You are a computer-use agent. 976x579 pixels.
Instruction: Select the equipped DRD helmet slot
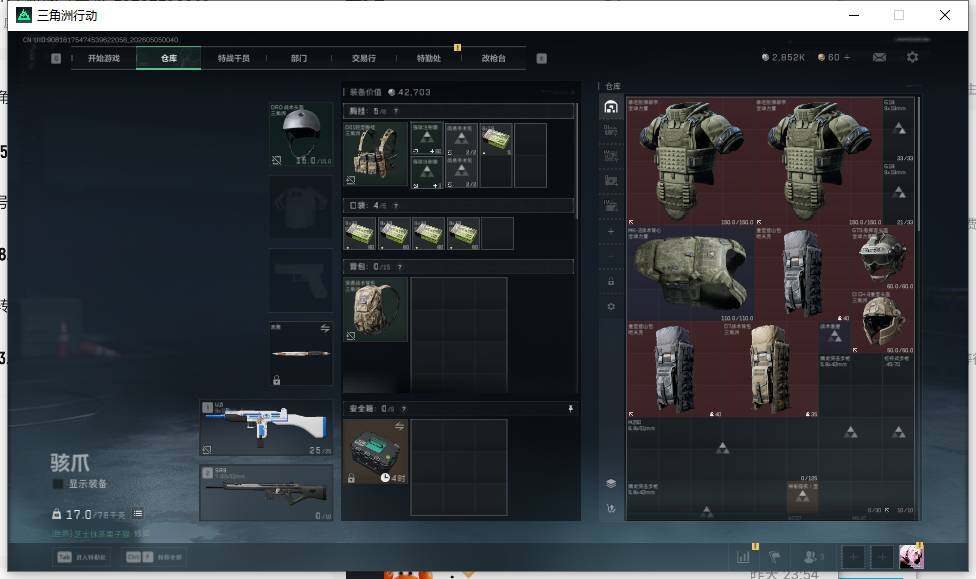click(x=301, y=135)
